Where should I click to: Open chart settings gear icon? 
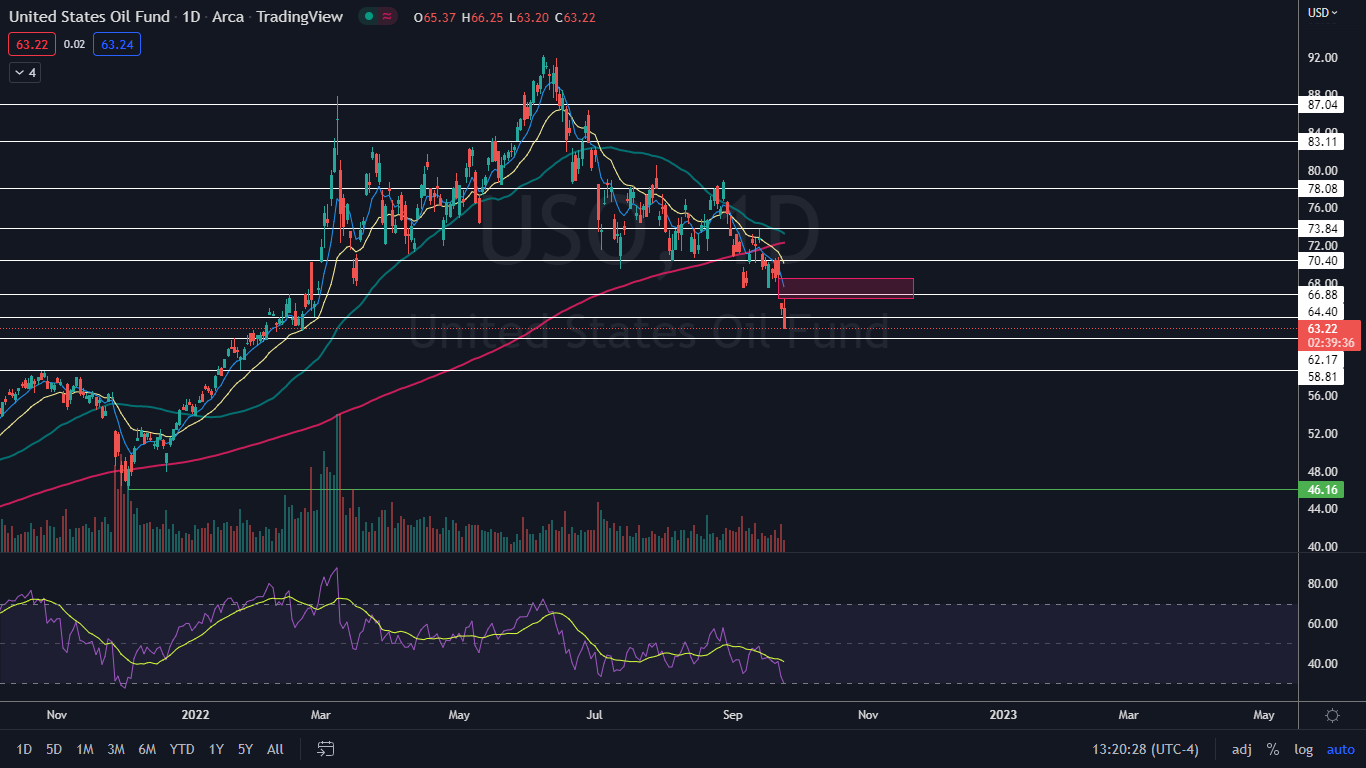[x=1332, y=715]
